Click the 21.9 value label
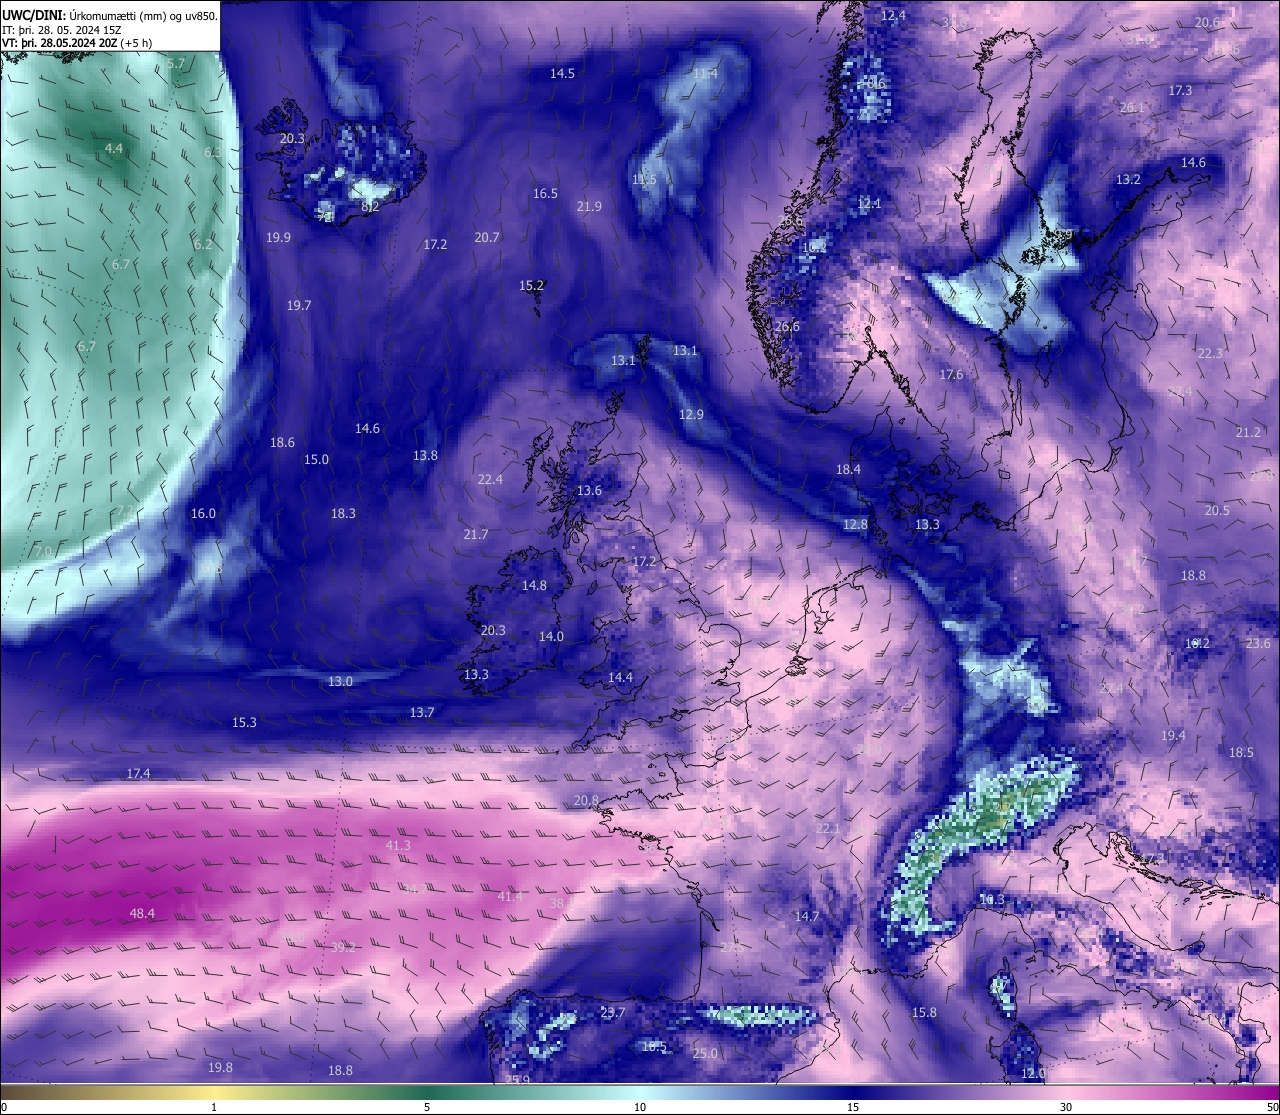This screenshot has height=1115, width=1280. pos(589,206)
